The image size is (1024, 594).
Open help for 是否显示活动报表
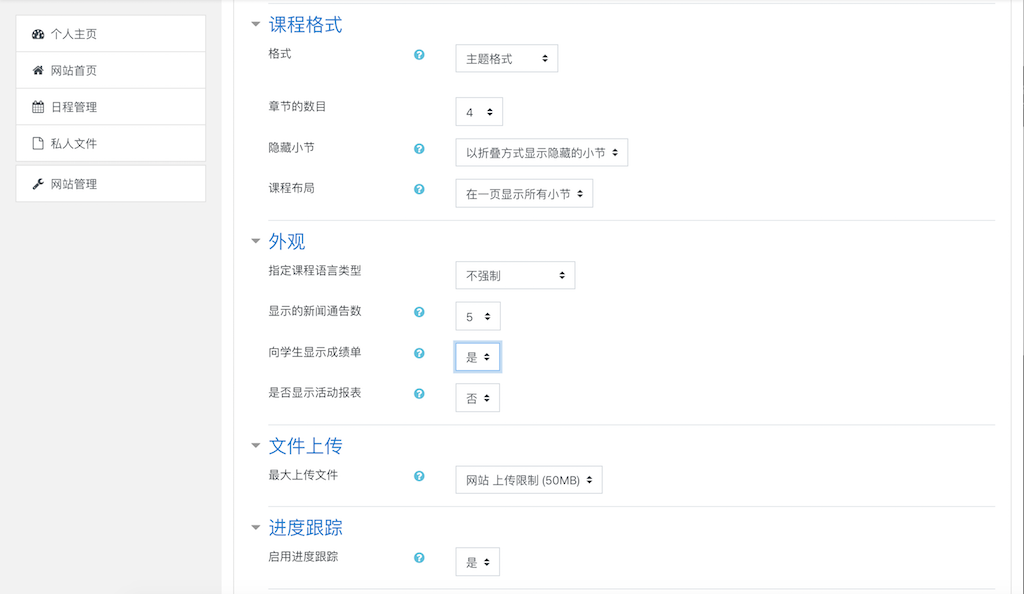tap(419, 394)
